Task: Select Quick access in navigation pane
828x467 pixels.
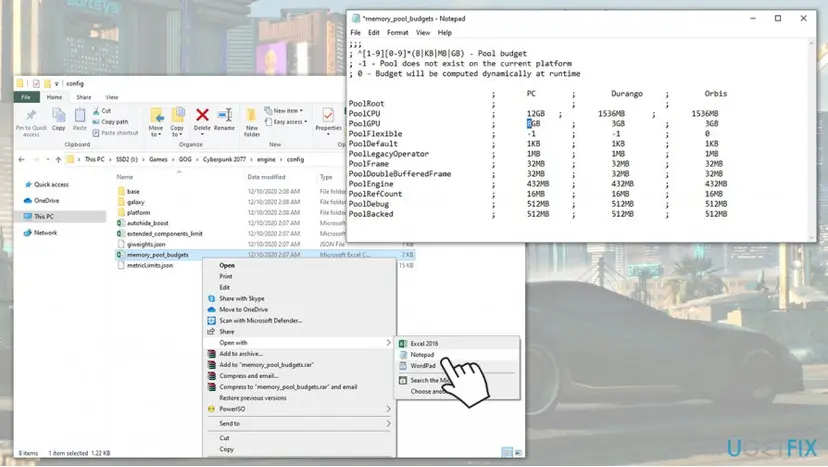Action: click(51, 184)
